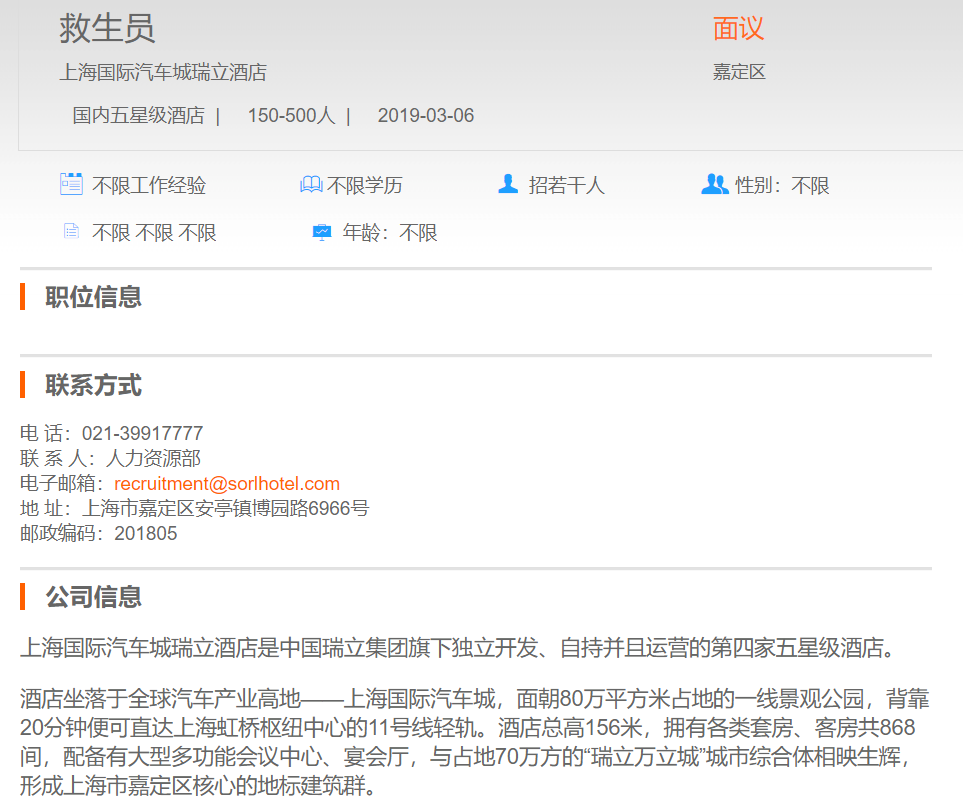Click the posting date 2019-03-06
Viewport: 963px width, 805px height.
(426, 116)
